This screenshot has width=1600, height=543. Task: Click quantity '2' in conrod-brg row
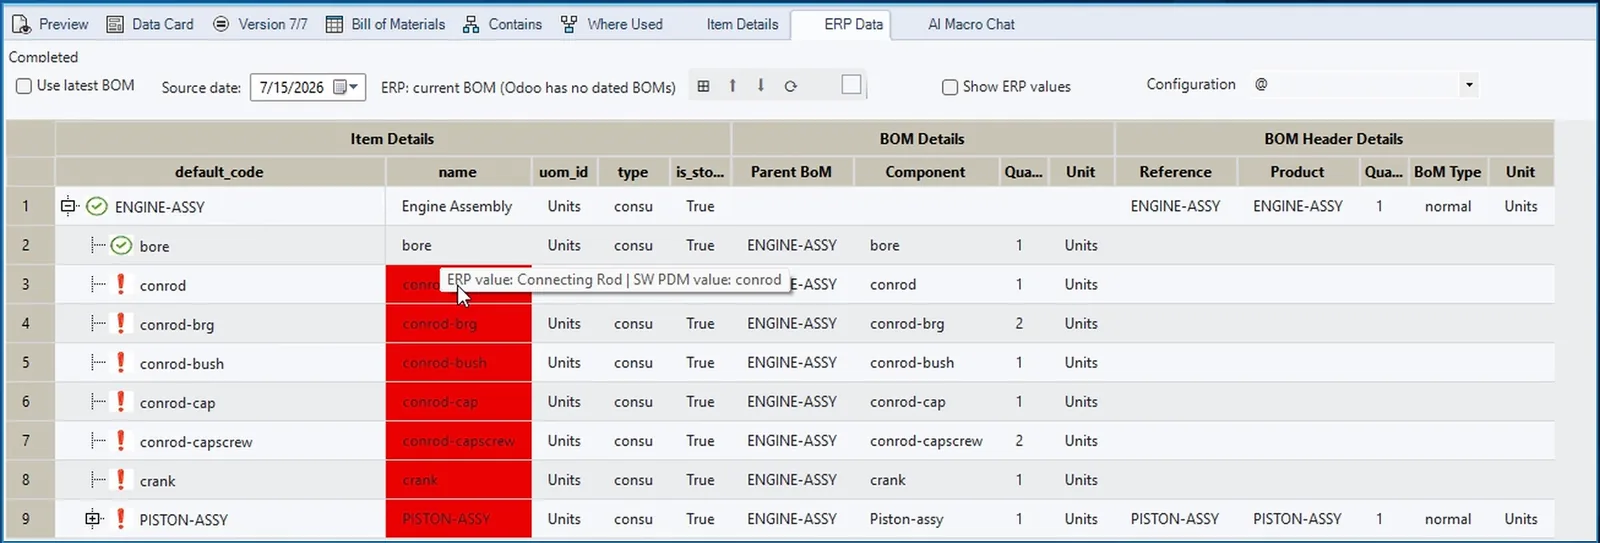1019,323
